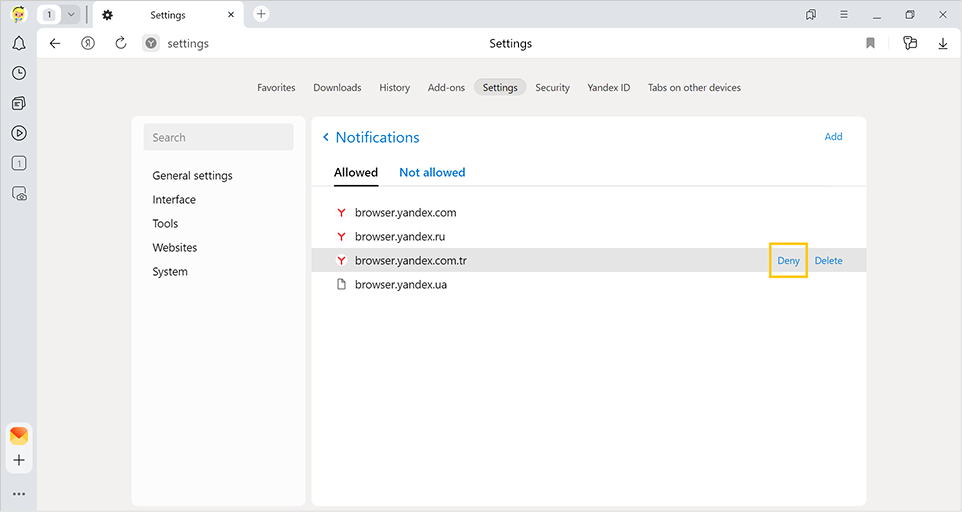
Task: Open Yandex Mail icon in sidebar
Action: coord(18,436)
